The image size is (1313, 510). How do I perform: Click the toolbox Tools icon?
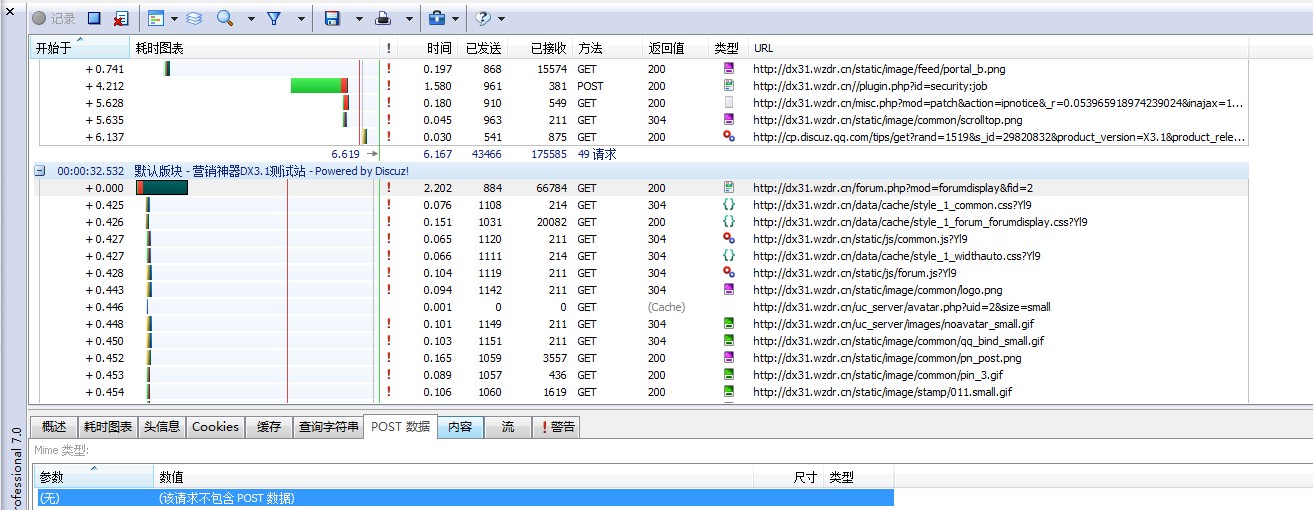tap(437, 18)
